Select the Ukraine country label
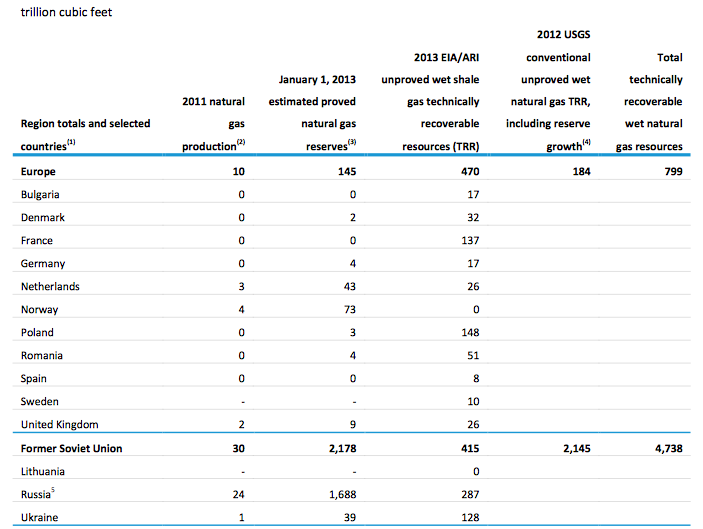 39,517
